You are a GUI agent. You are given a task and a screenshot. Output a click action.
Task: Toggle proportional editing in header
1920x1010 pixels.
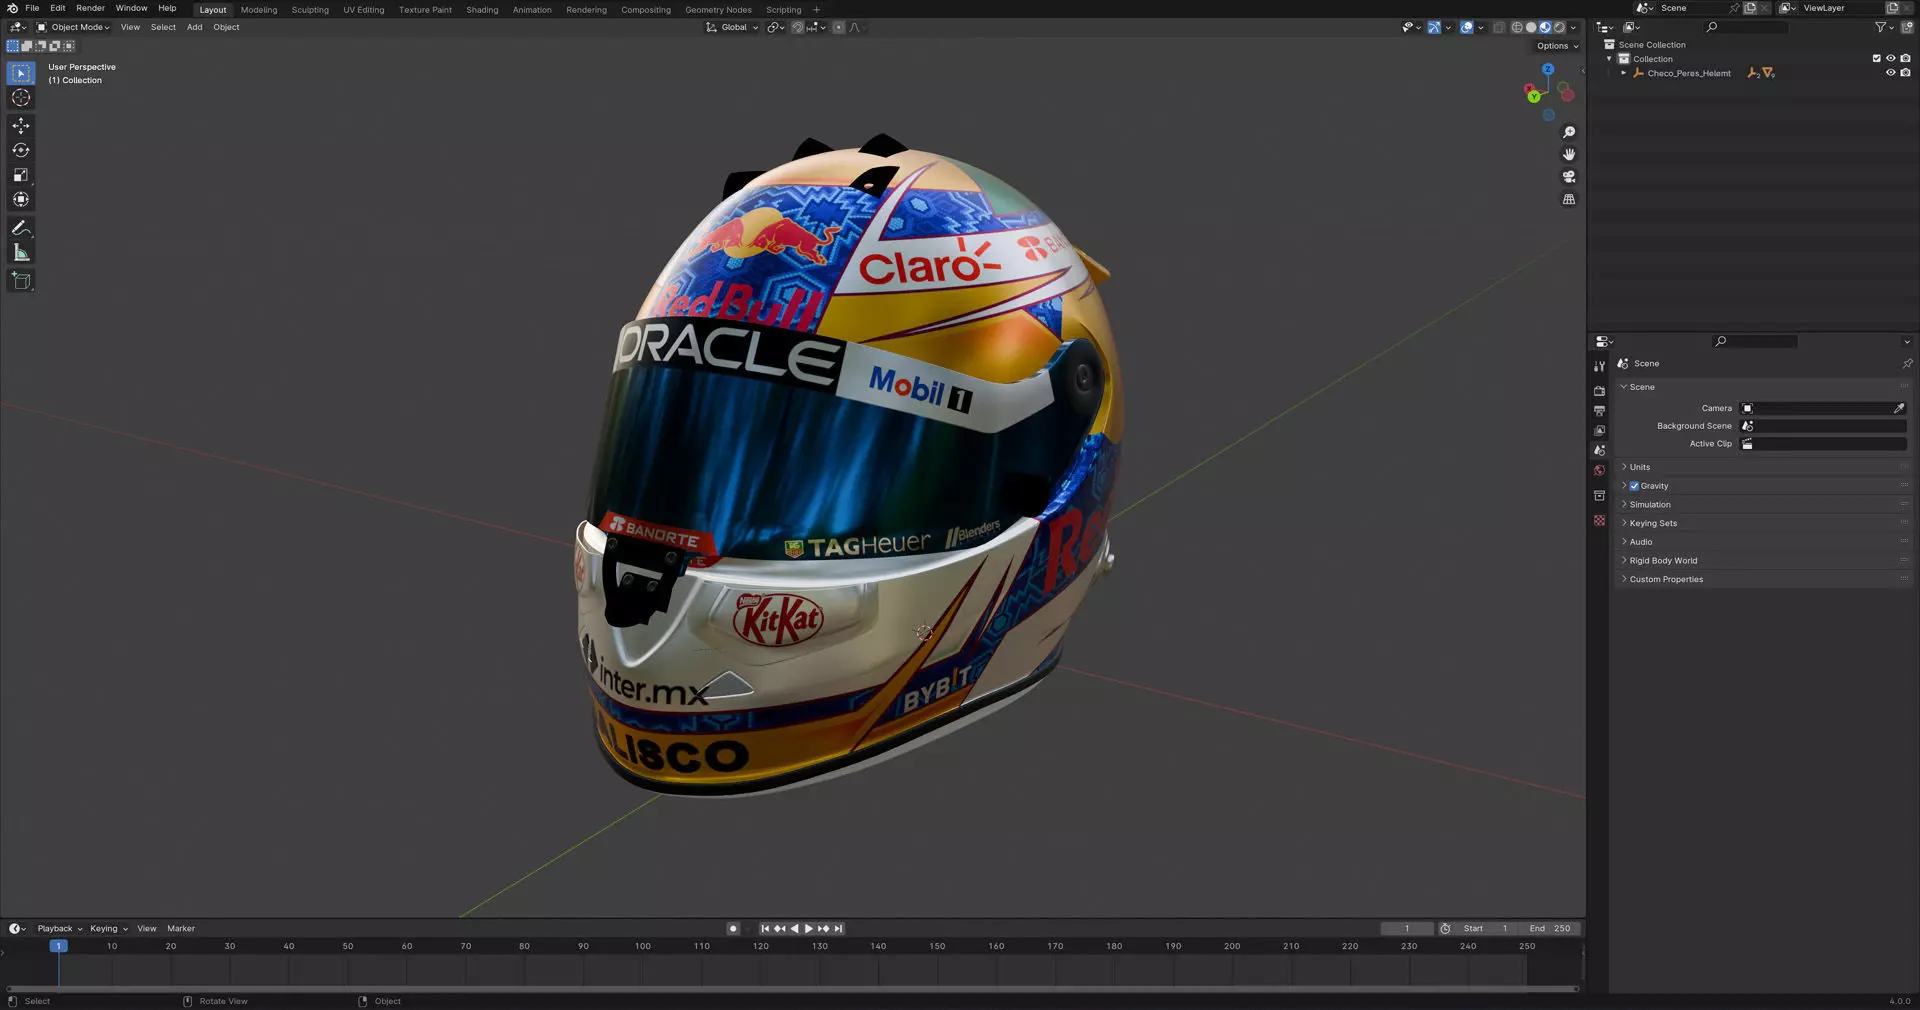coord(838,27)
